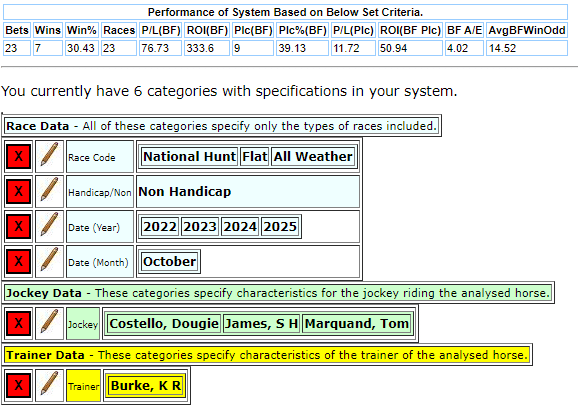This screenshot has width=578, height=412.
Task: Click the Date (Month) label
Action: [100, 262]
